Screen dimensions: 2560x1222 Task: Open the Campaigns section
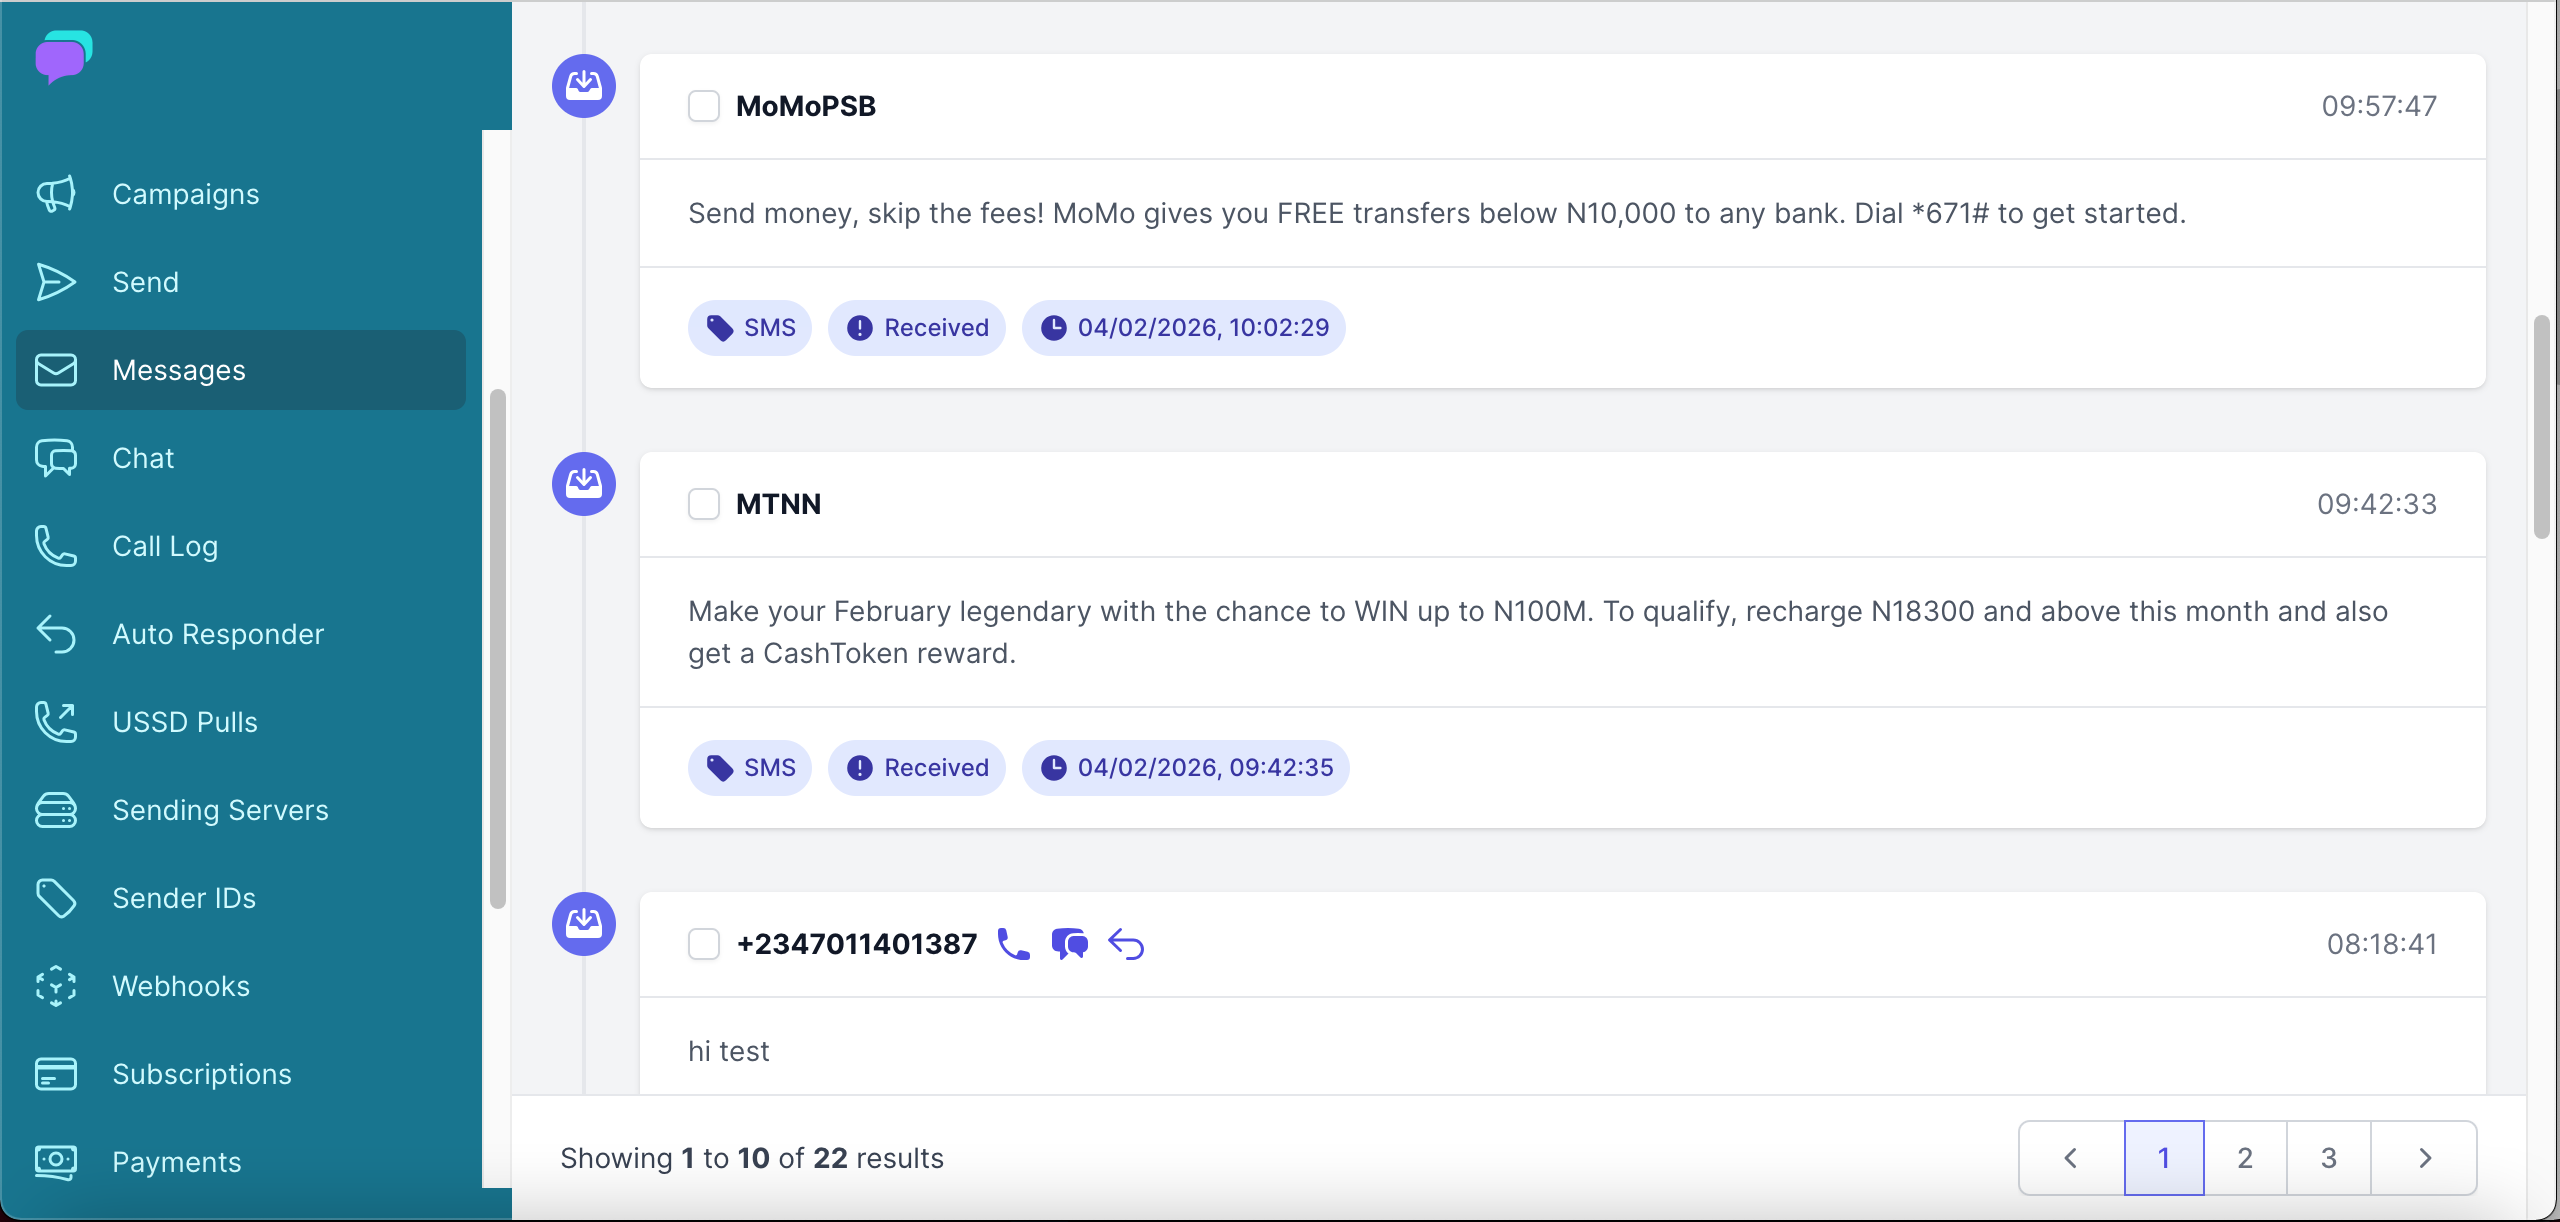pyautogui.click(x=185, y=194)
